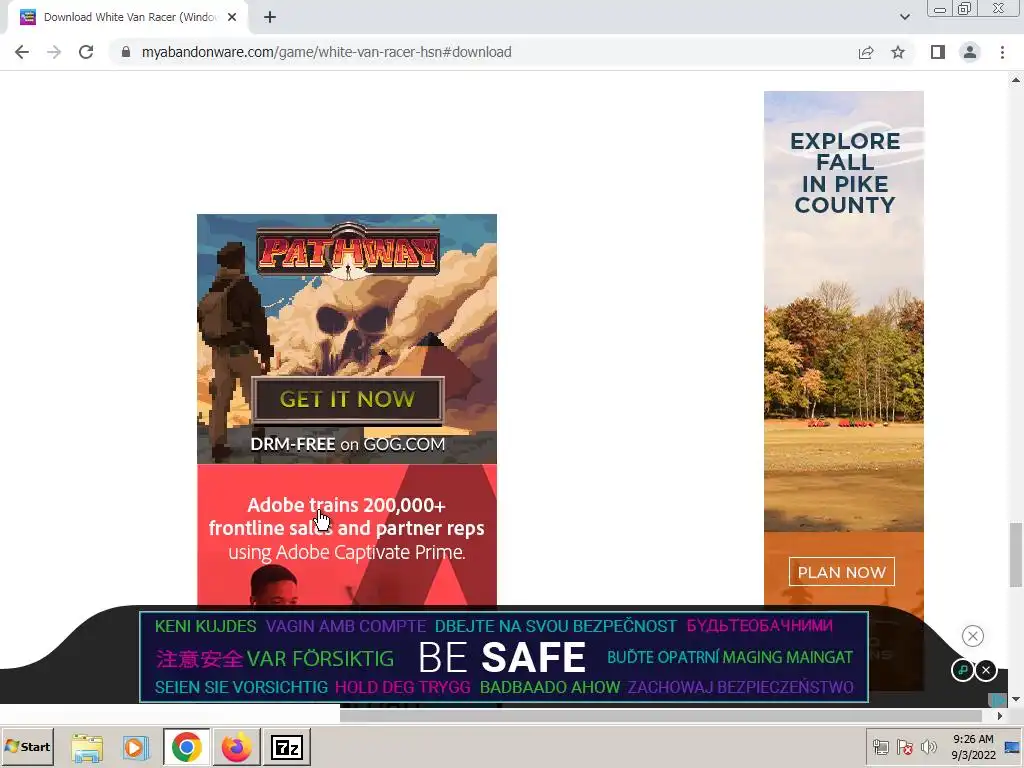Toggle Chrome side panel
This screenshot has width=1024, height=768.
[x=938, y=52]
